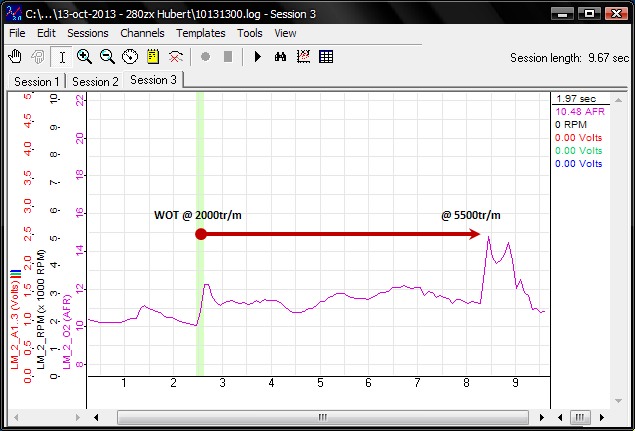Switch to Session 2 tab

point(95,81)
